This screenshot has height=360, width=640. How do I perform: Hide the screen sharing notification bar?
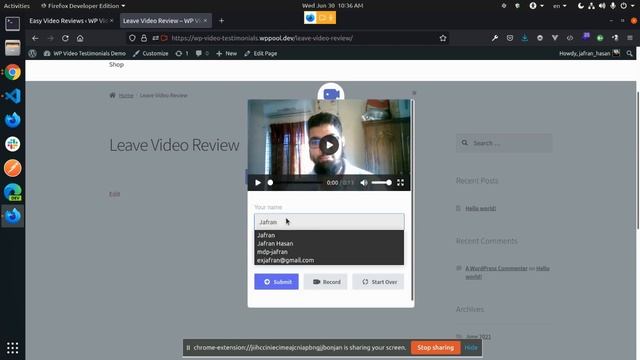(x=471, y=347)
